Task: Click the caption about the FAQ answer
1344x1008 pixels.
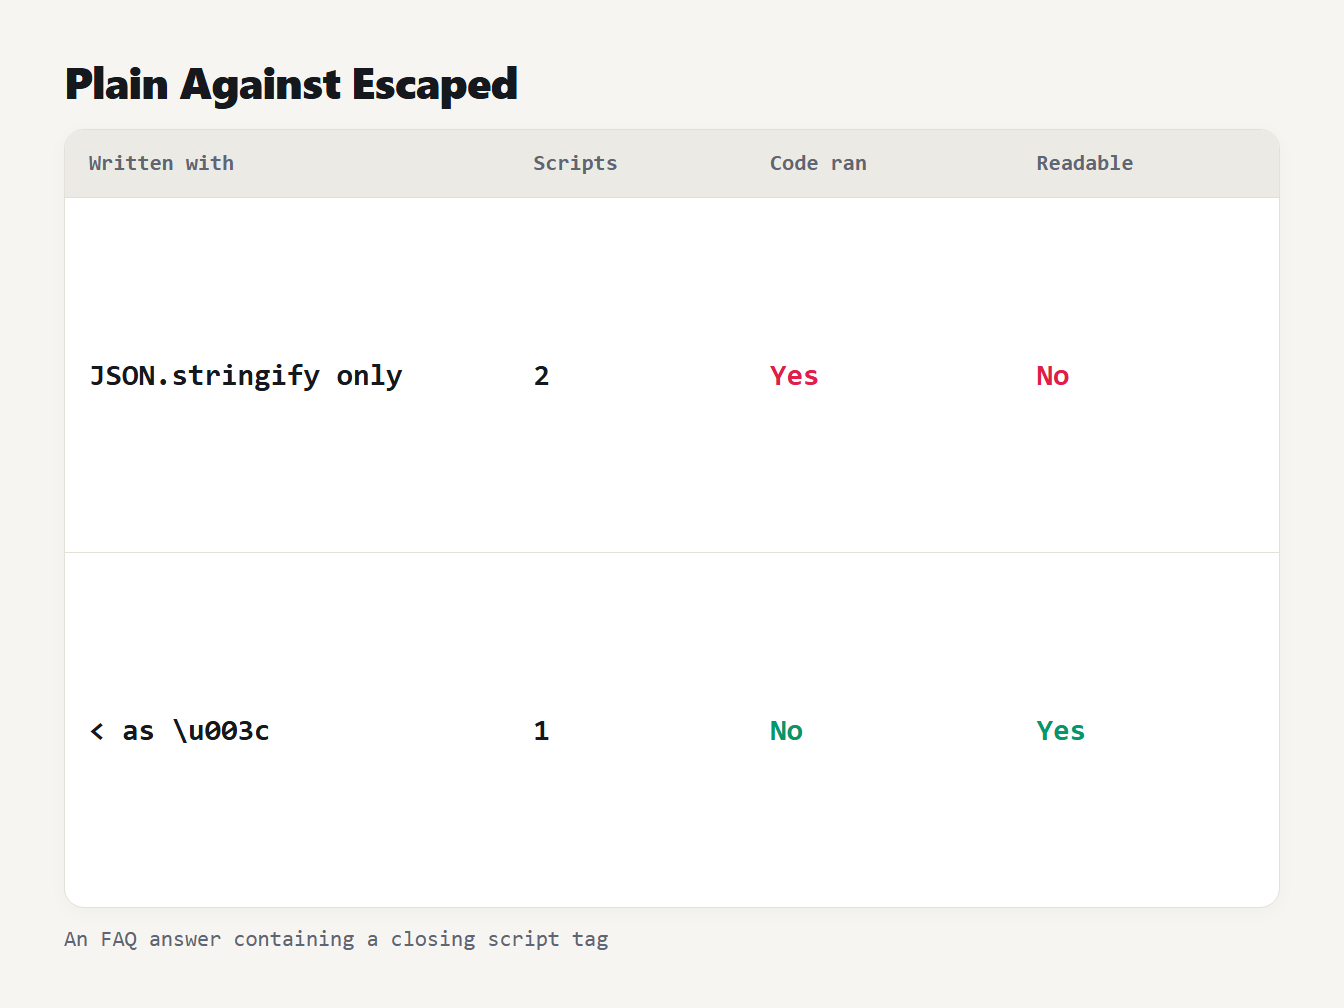Action: point(336,939)
